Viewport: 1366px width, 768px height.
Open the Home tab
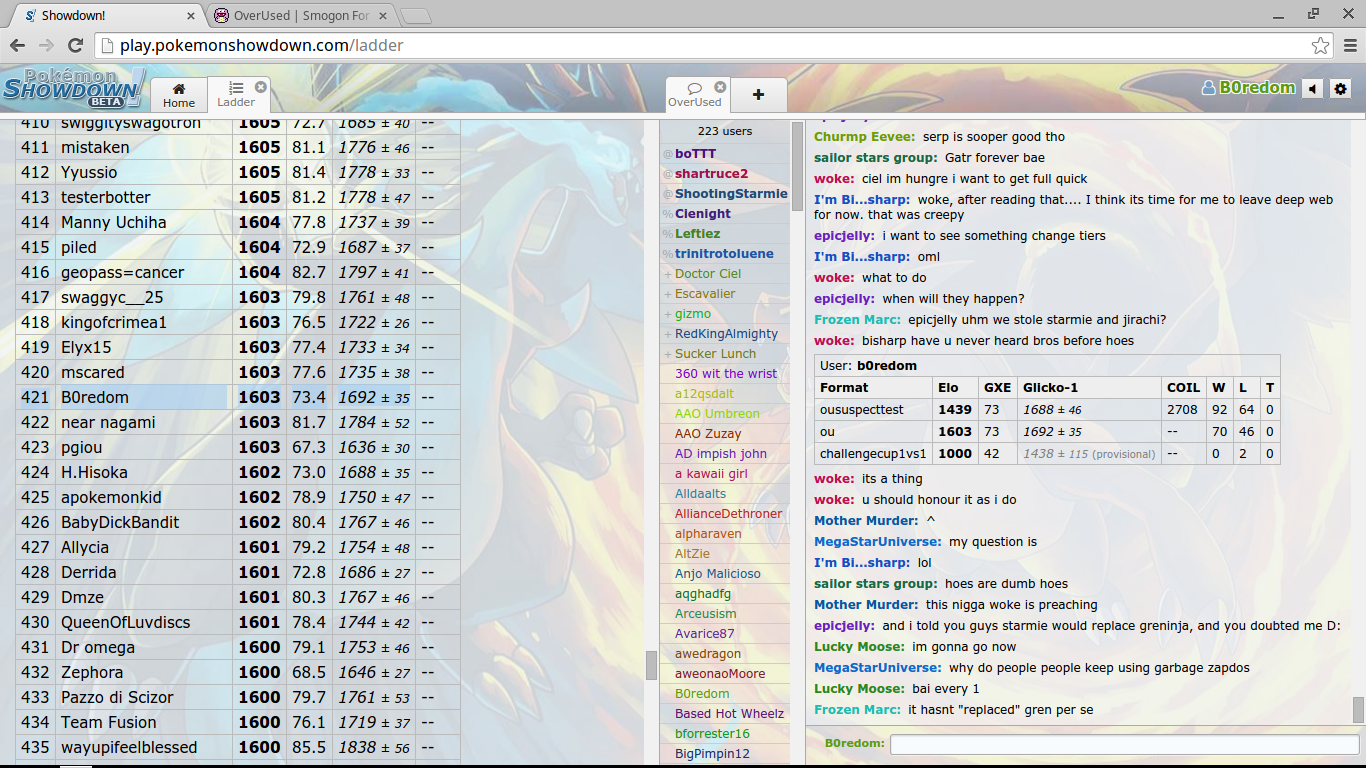[x=178, y=93]
